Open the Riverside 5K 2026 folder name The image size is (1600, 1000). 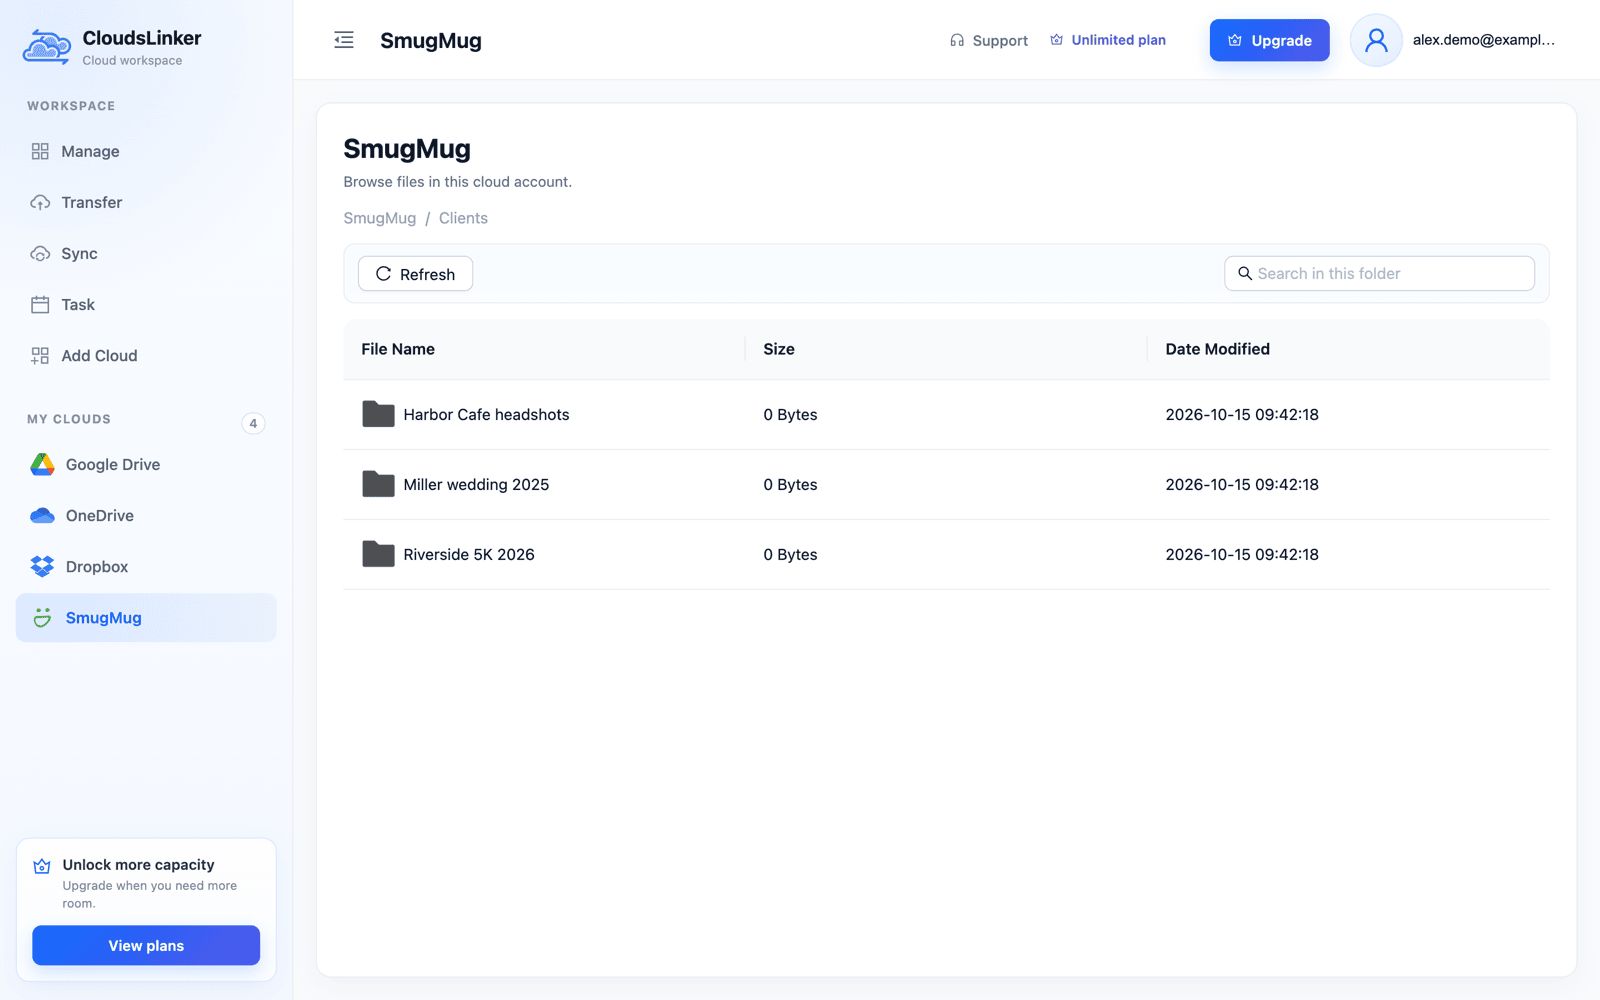[469, 554]
